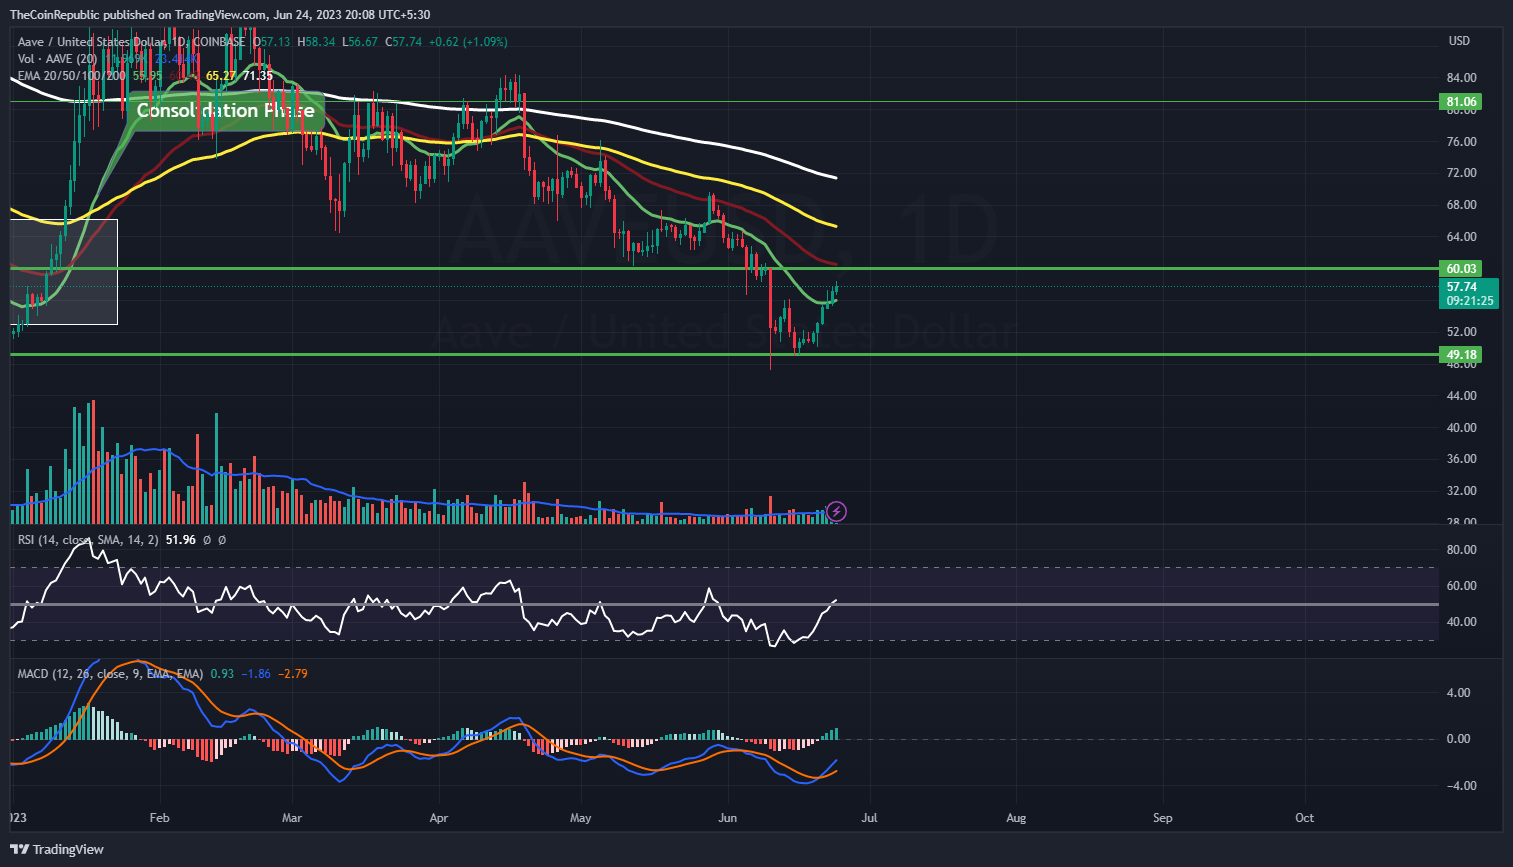The width and height of the screenshot is (1513, 867).
Task: Click the RSI axis 40.00 tick
Action: [1461, 622]
